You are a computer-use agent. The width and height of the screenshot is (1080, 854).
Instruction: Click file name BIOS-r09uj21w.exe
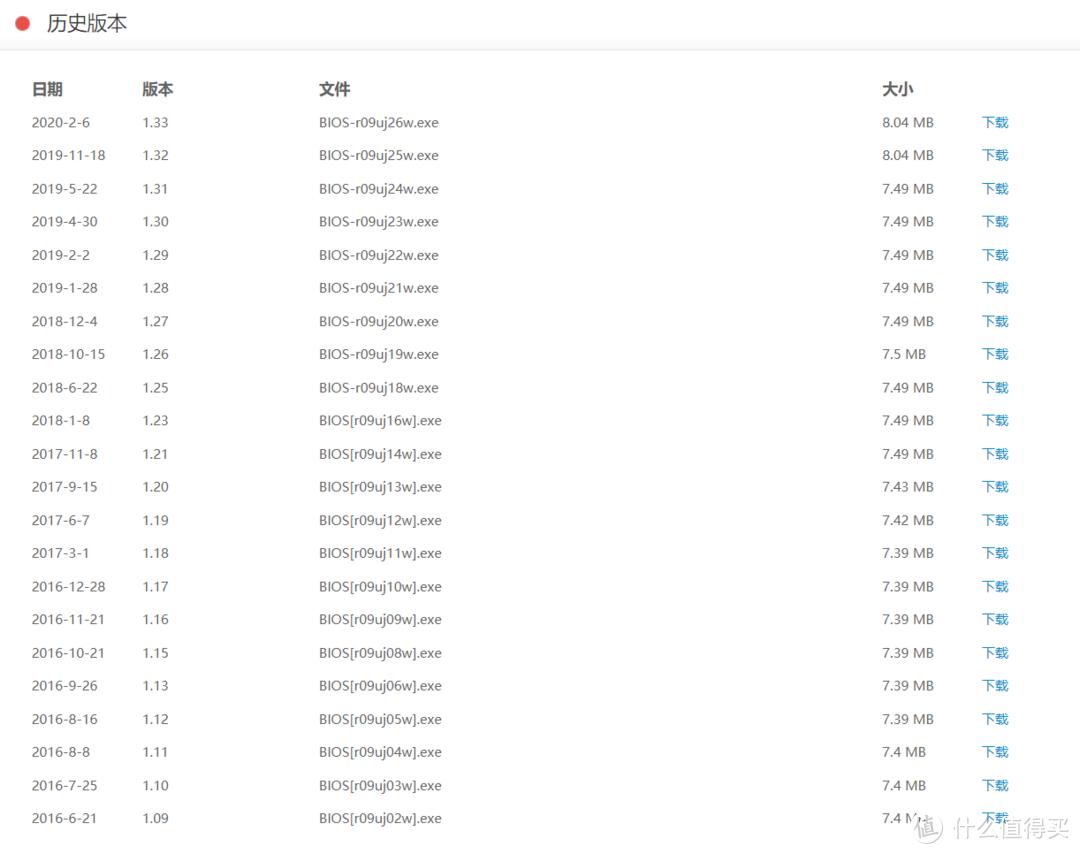pyautogui.click(x=378, y=288)
